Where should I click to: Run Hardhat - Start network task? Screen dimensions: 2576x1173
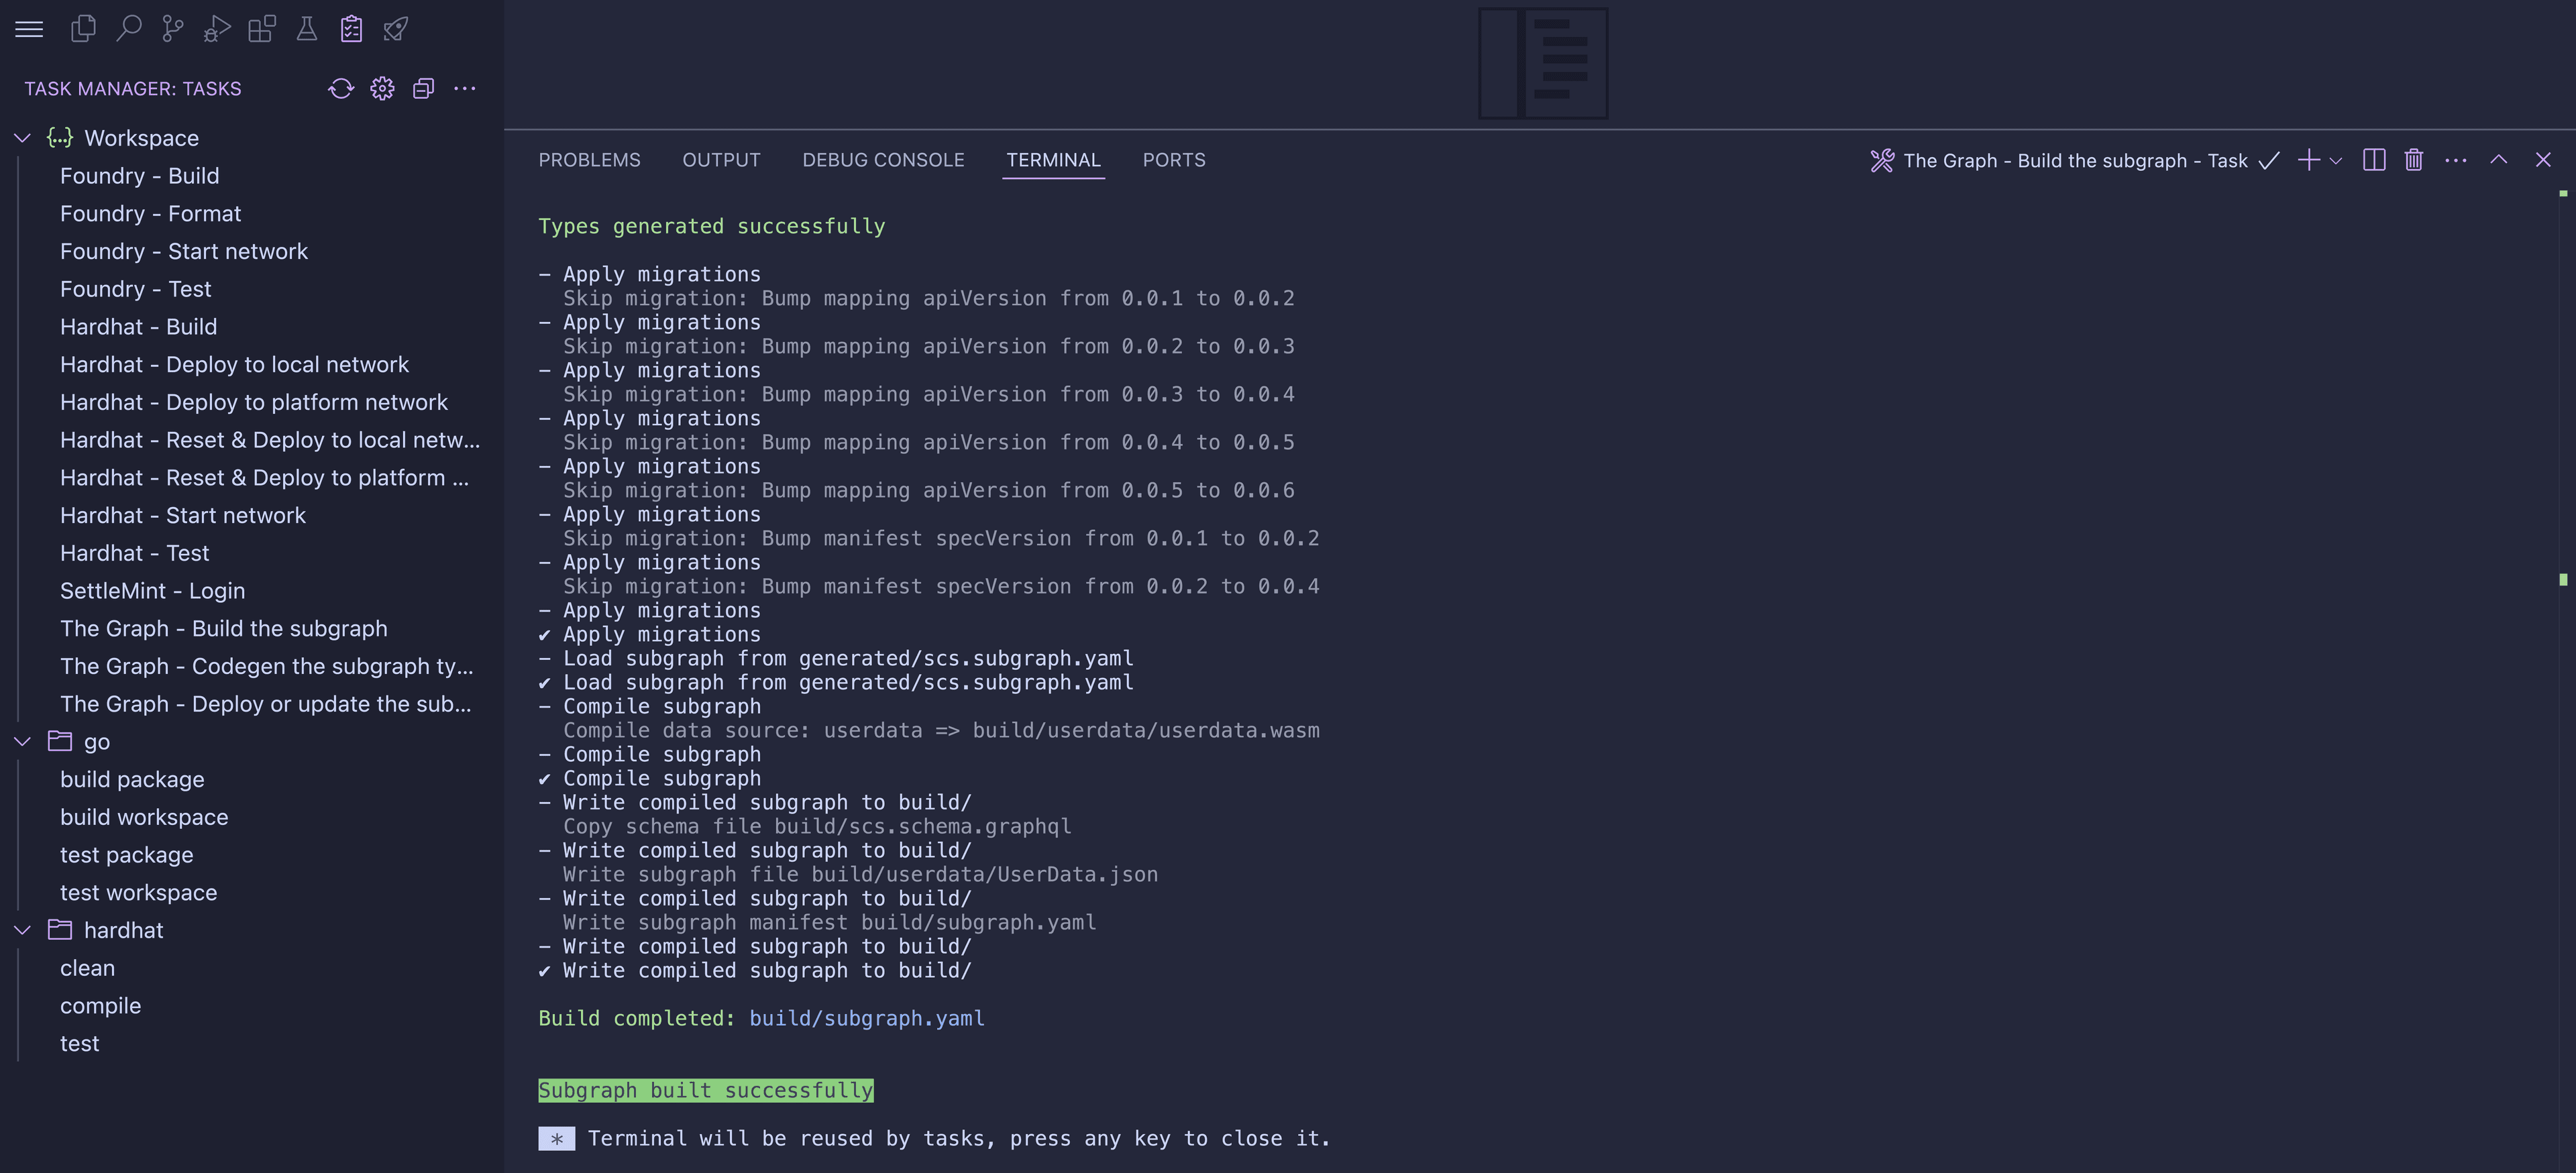[182, 516]
